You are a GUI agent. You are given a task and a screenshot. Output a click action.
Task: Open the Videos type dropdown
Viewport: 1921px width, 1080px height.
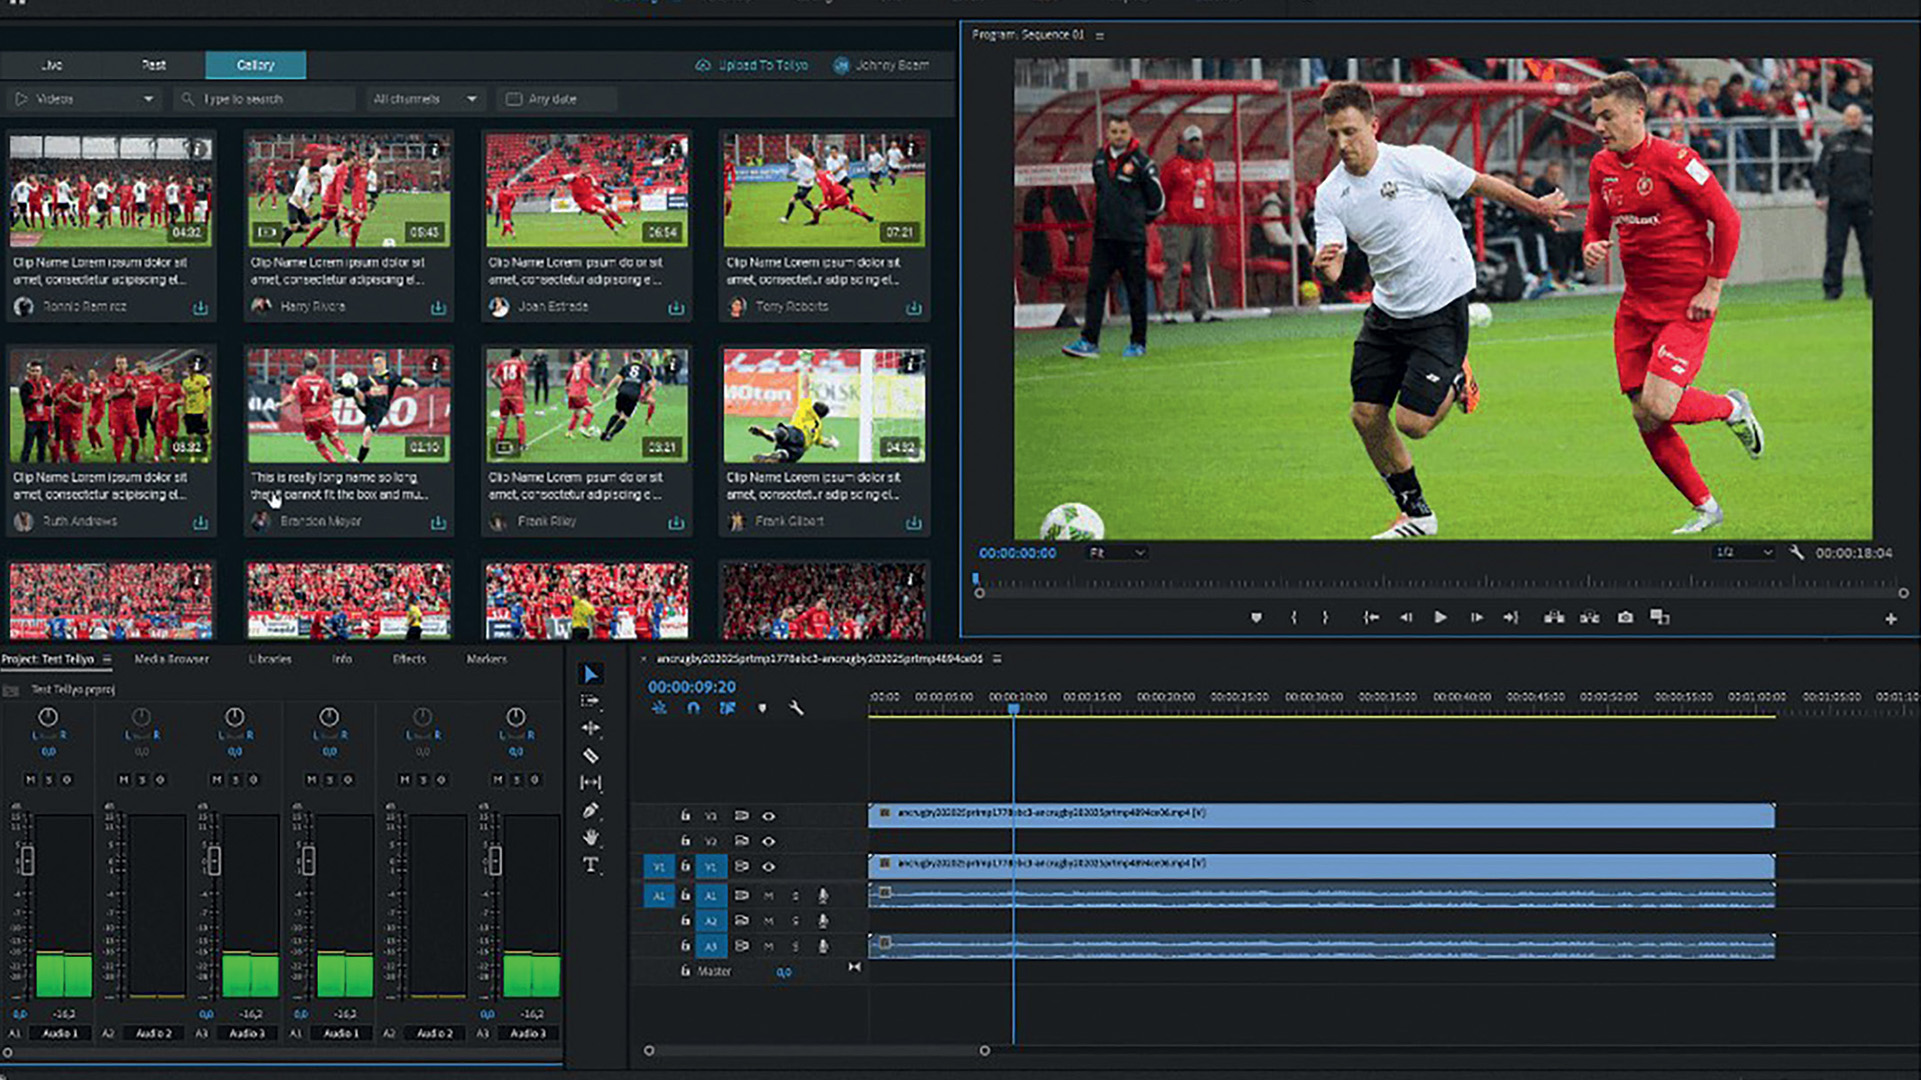[84, 99]
